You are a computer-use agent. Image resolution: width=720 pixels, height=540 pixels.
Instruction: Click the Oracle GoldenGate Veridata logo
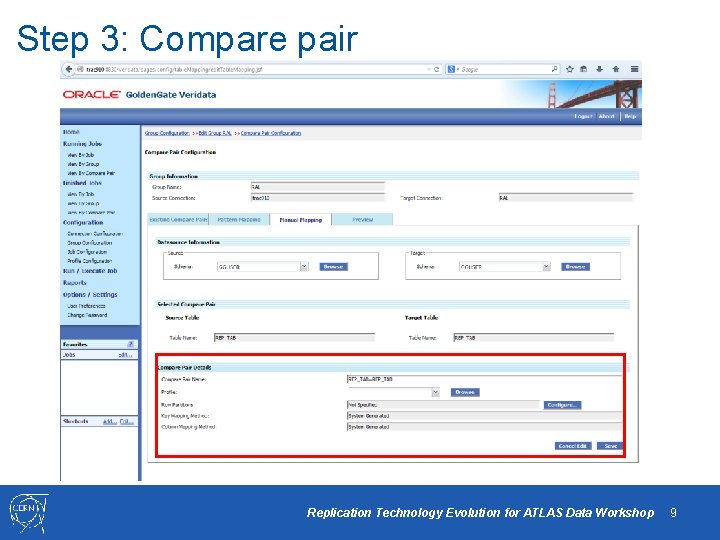139,95
